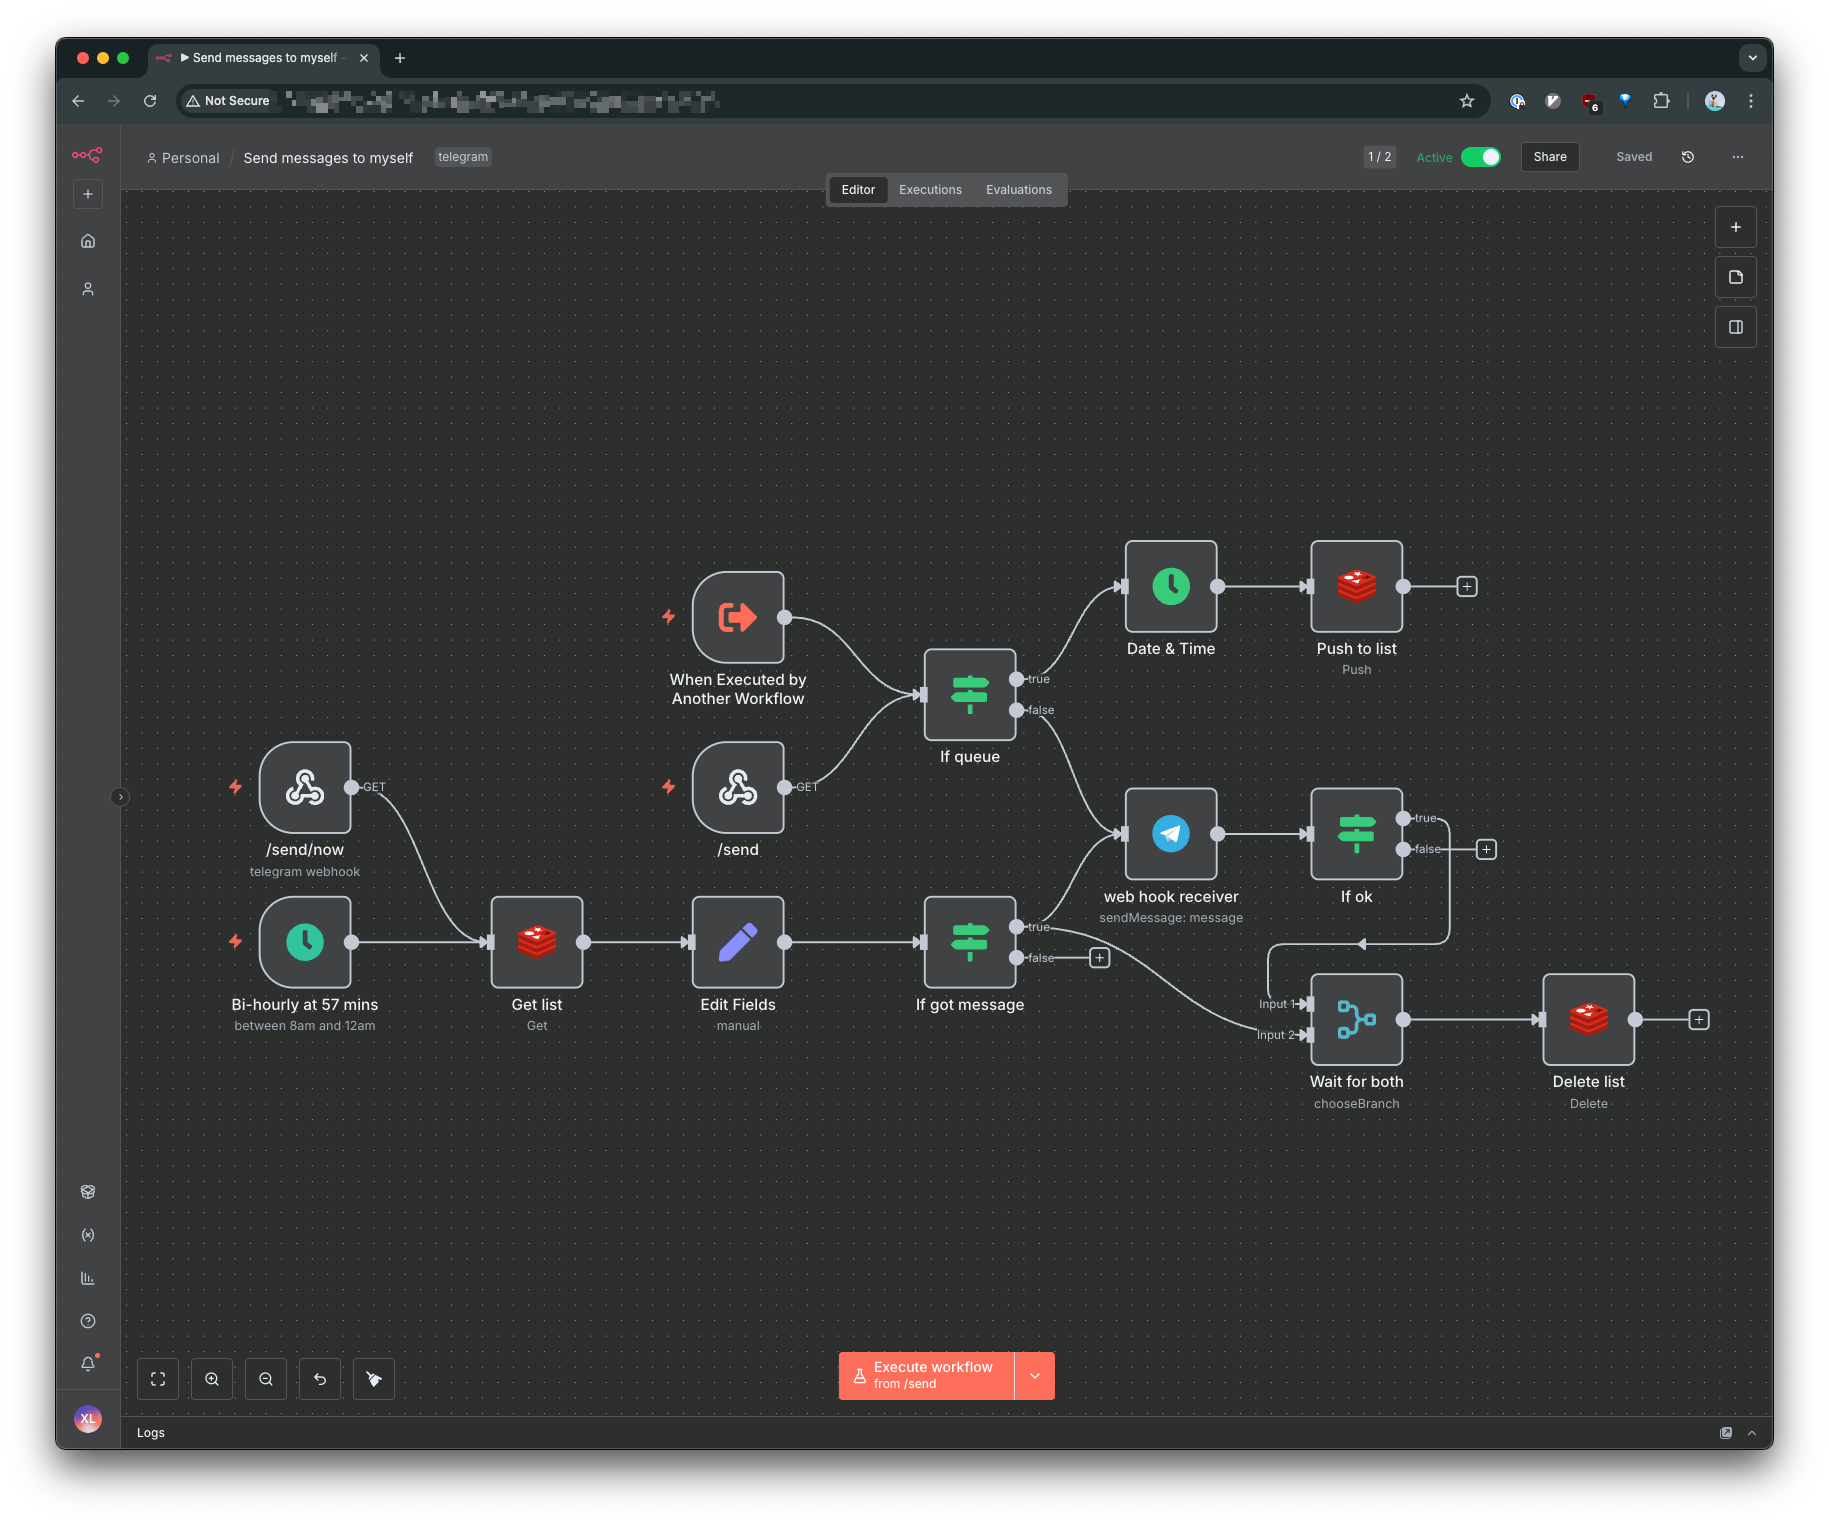The width and height of the screenshot is (1829, 1523).
Task: Toggle the focus panel on the right
Action: tap(1735, 327)
